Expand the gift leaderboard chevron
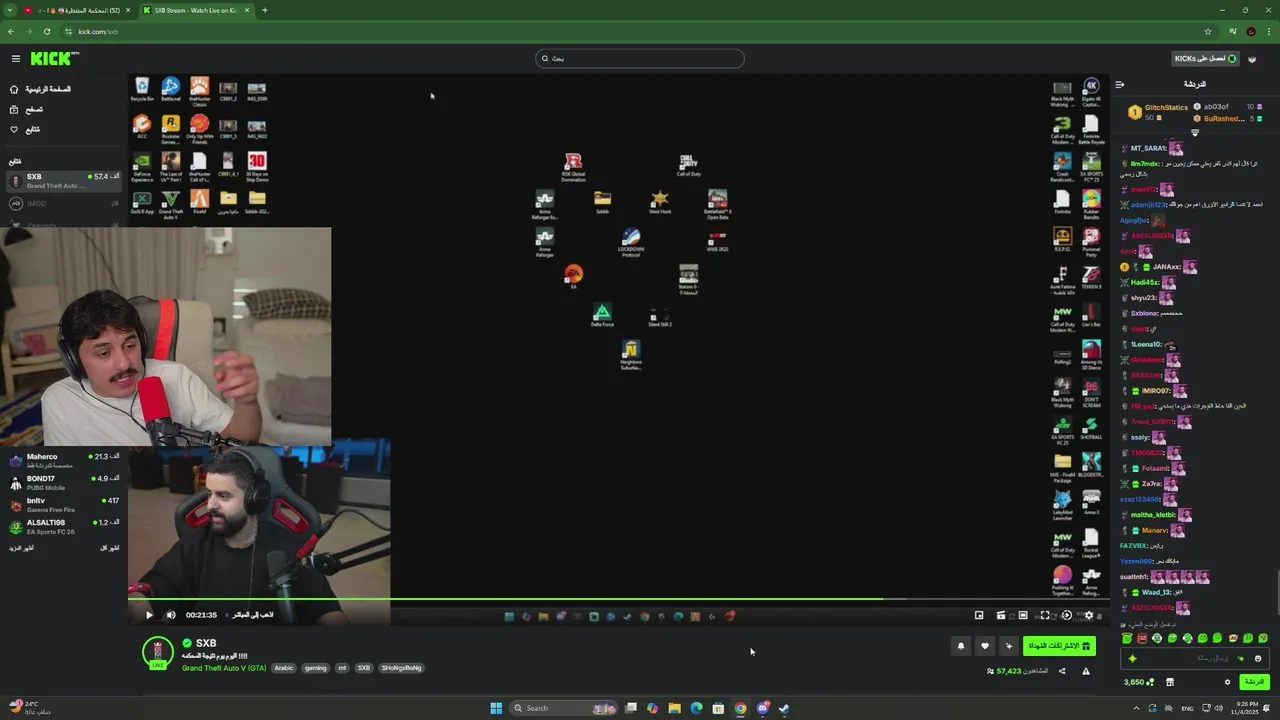 point(1195,132)
